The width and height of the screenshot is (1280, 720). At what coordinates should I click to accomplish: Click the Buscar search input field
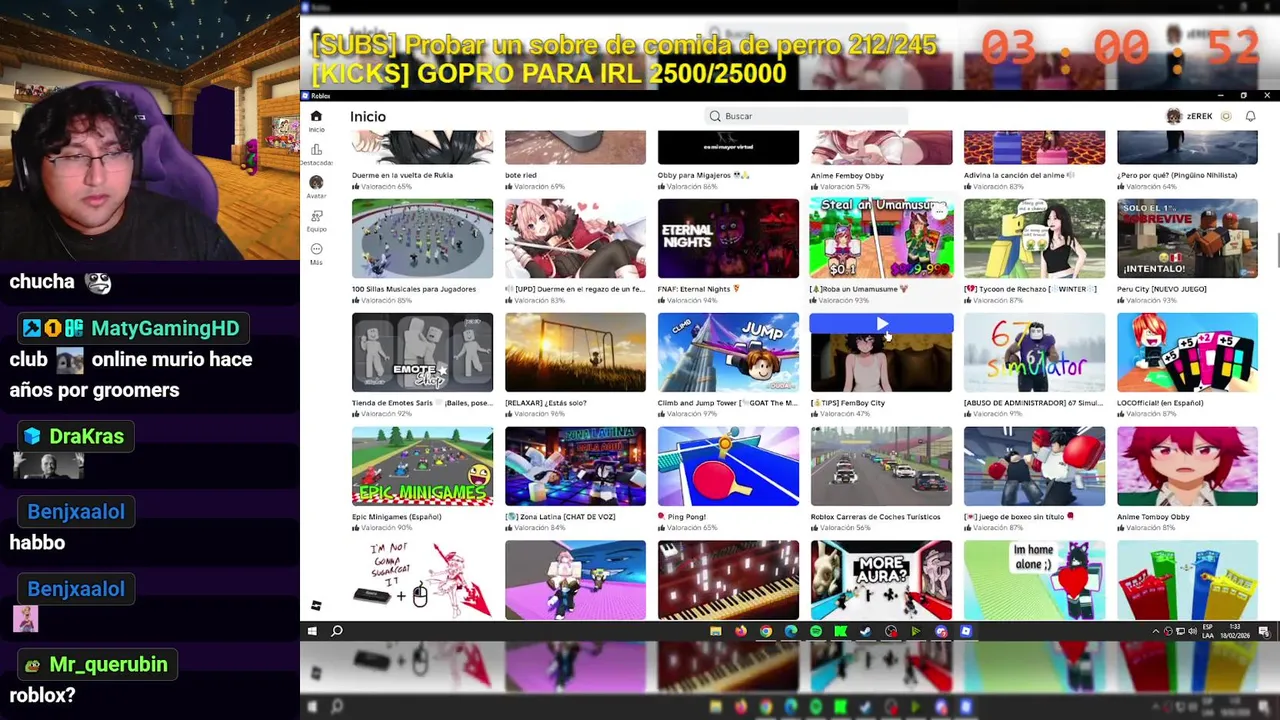tap(806, 116)
